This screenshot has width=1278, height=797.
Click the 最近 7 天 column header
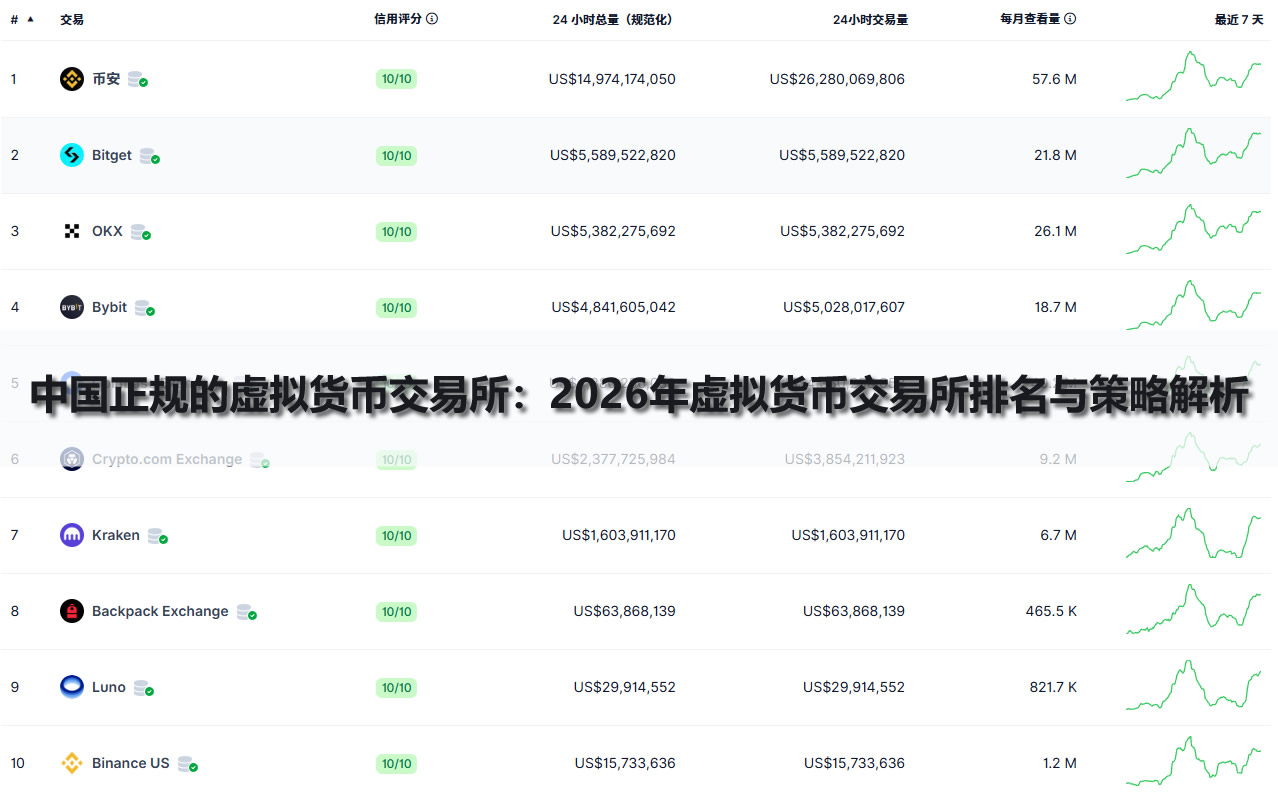coord(1238,19)
